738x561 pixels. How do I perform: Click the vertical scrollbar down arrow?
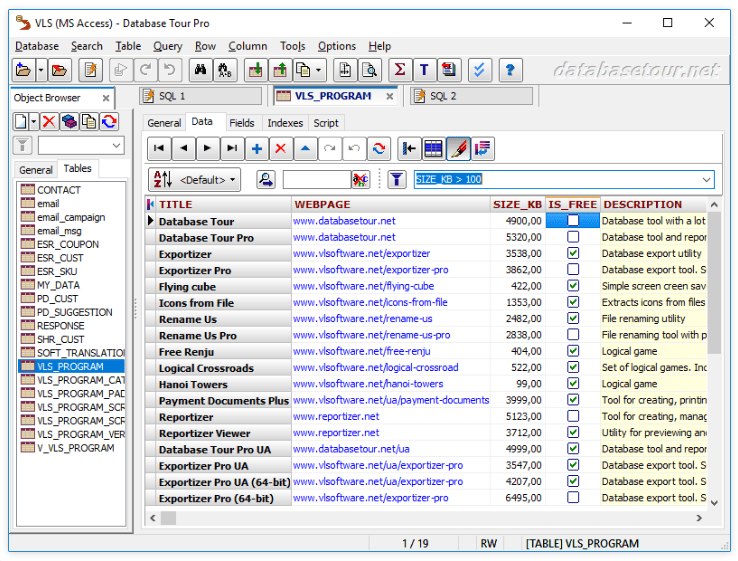click(714, 503)
